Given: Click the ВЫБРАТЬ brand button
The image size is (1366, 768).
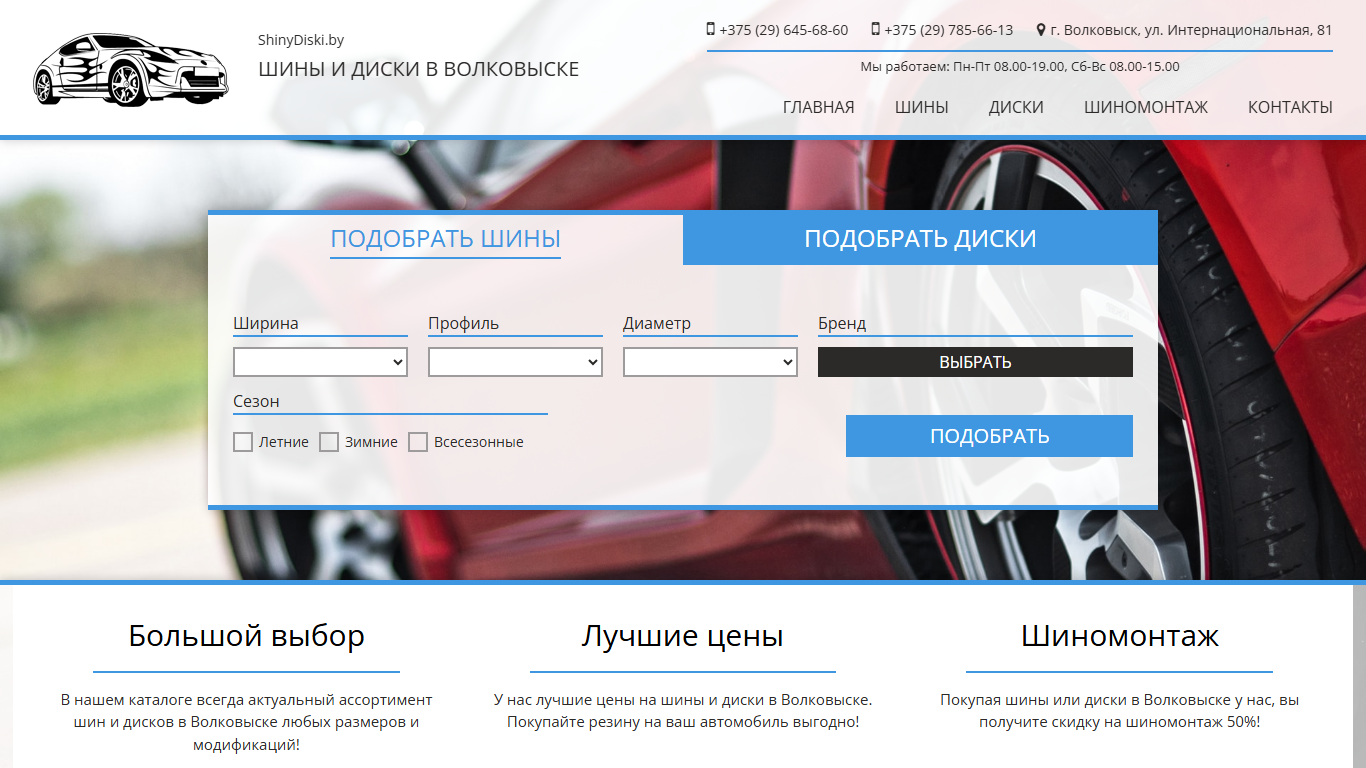Looking at the screenshot, I should tap(975, 362).
